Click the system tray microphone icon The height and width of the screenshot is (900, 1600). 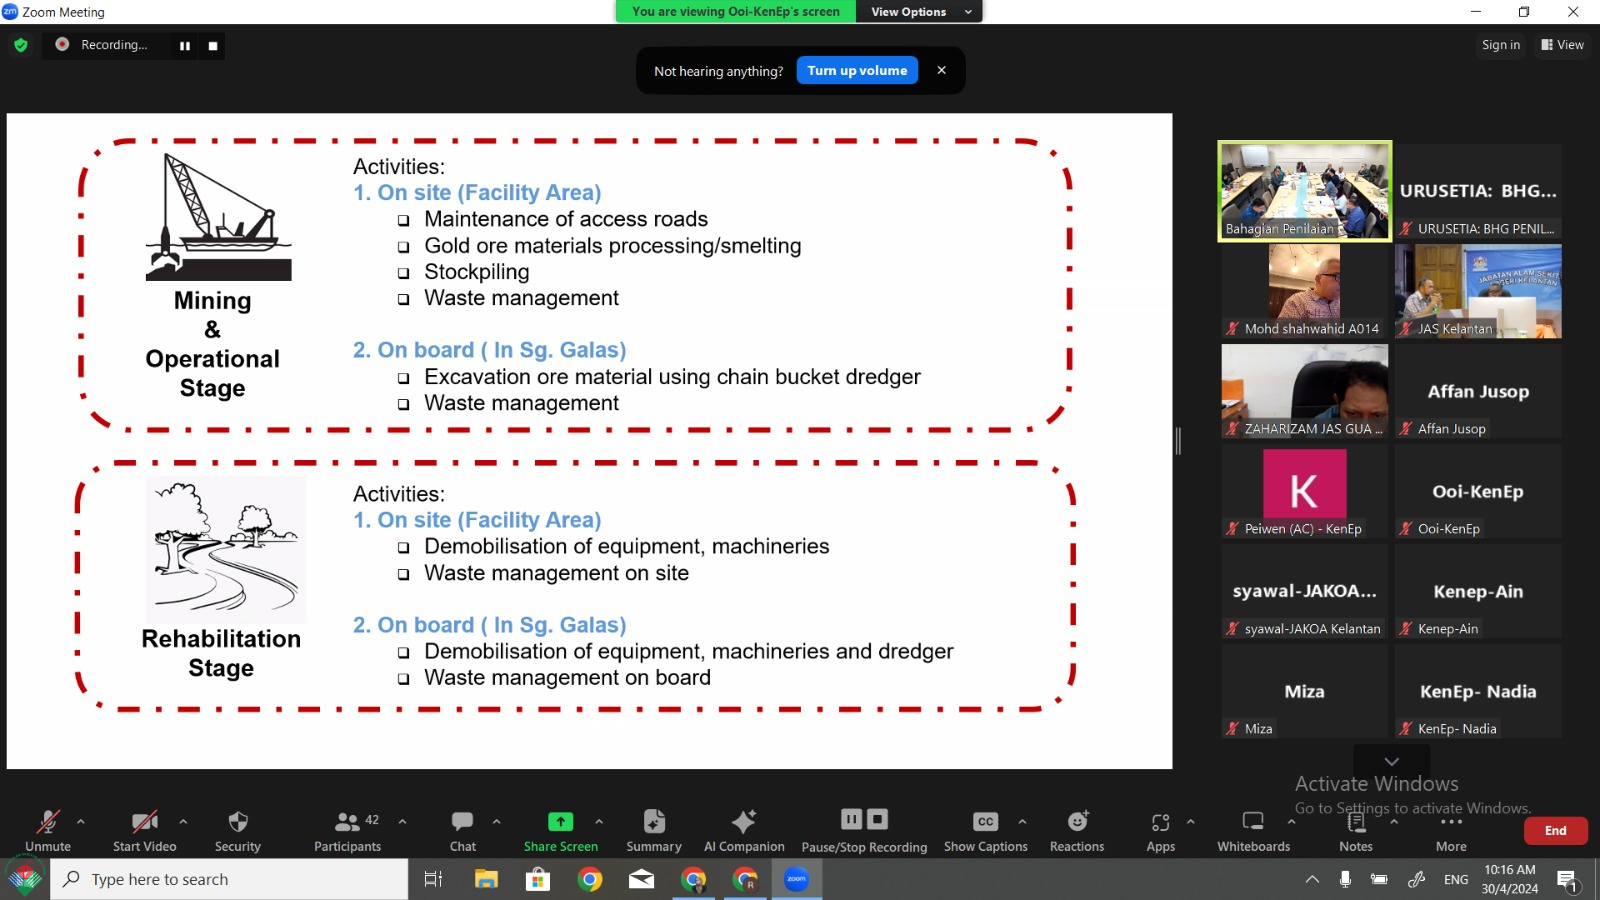point(1345,880)
